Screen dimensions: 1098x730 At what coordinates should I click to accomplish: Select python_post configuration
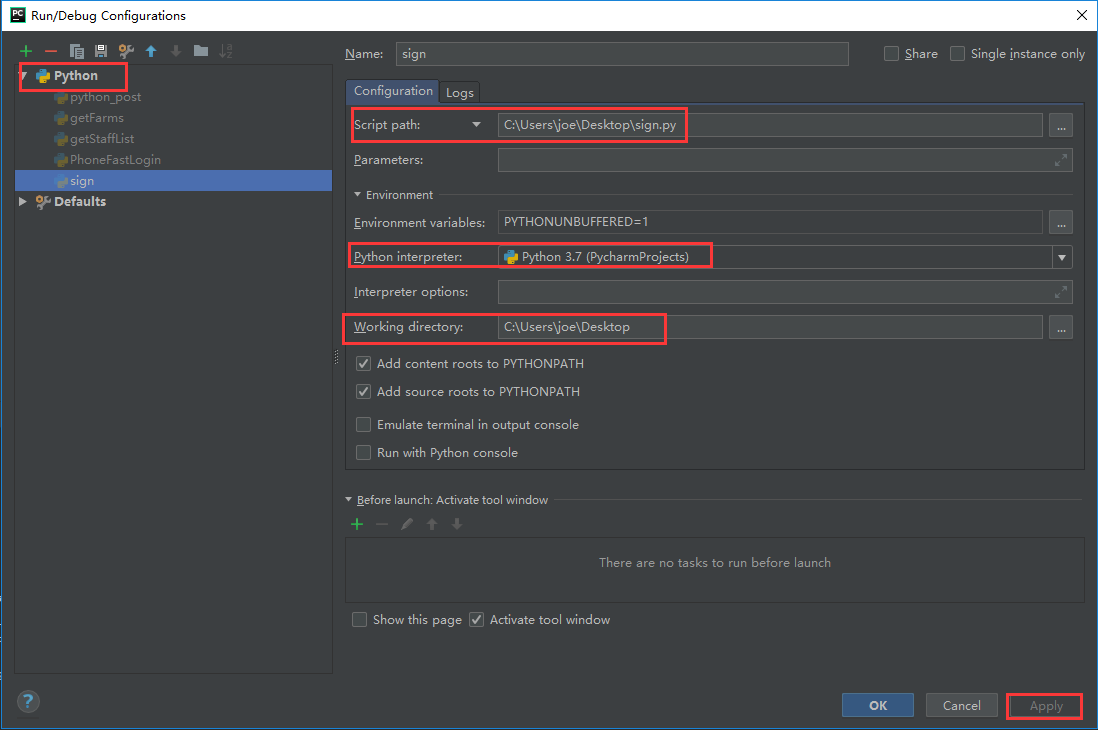(106, 97)
